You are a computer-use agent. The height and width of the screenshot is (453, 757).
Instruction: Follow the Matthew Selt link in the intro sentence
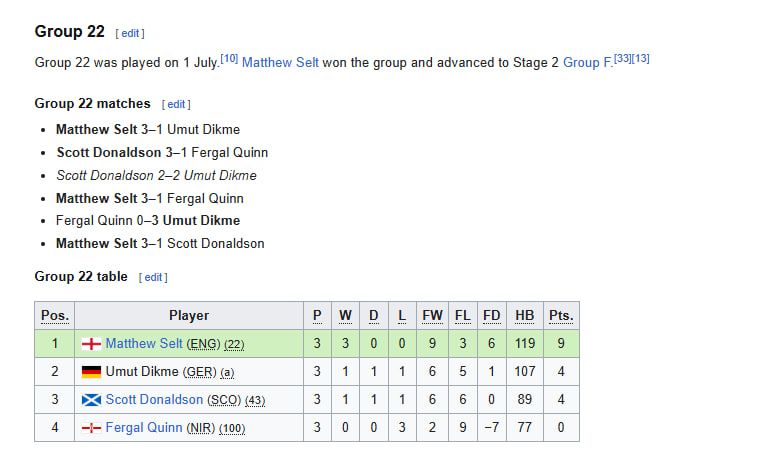(x=280, y=63)
